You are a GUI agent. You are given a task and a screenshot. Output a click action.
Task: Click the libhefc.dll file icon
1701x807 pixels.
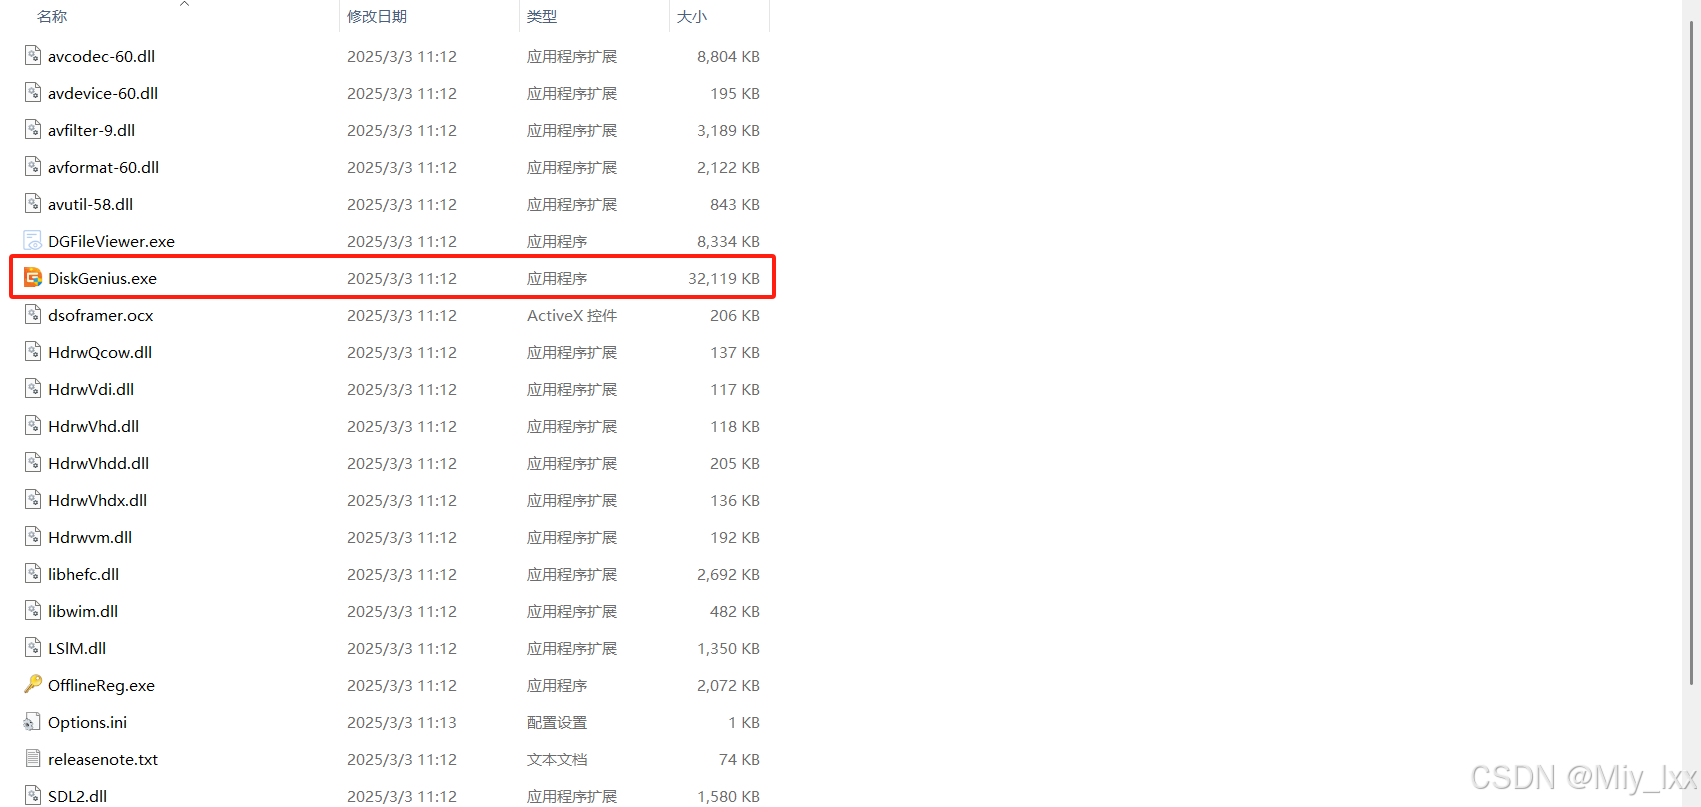tap(33, 574)
